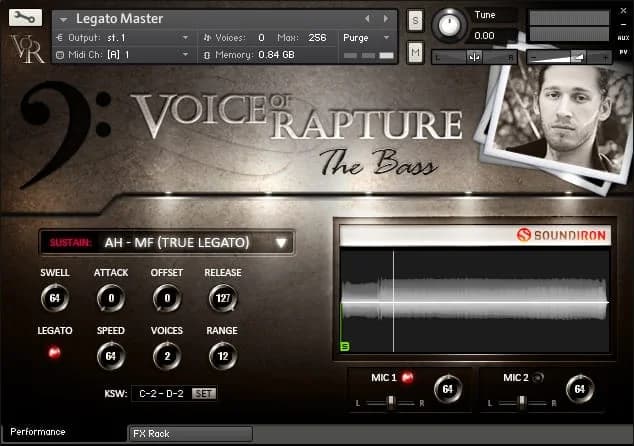Click the Release knob set to 127
The image size is (634, 446).
(x=223, y=298)
